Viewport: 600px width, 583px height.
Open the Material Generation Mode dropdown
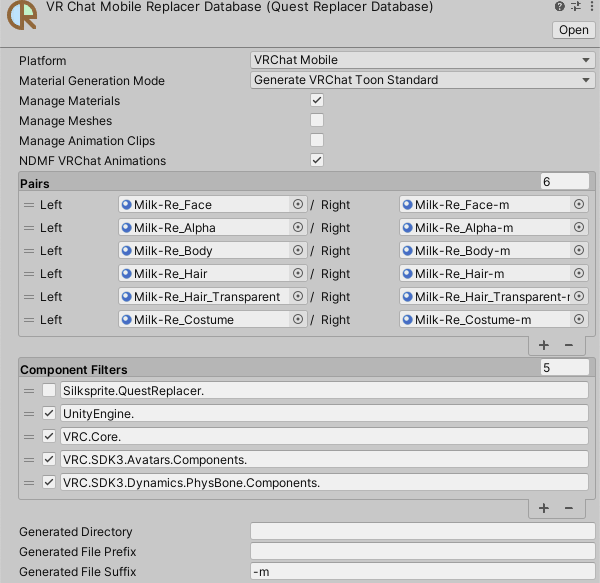point(421,80)
